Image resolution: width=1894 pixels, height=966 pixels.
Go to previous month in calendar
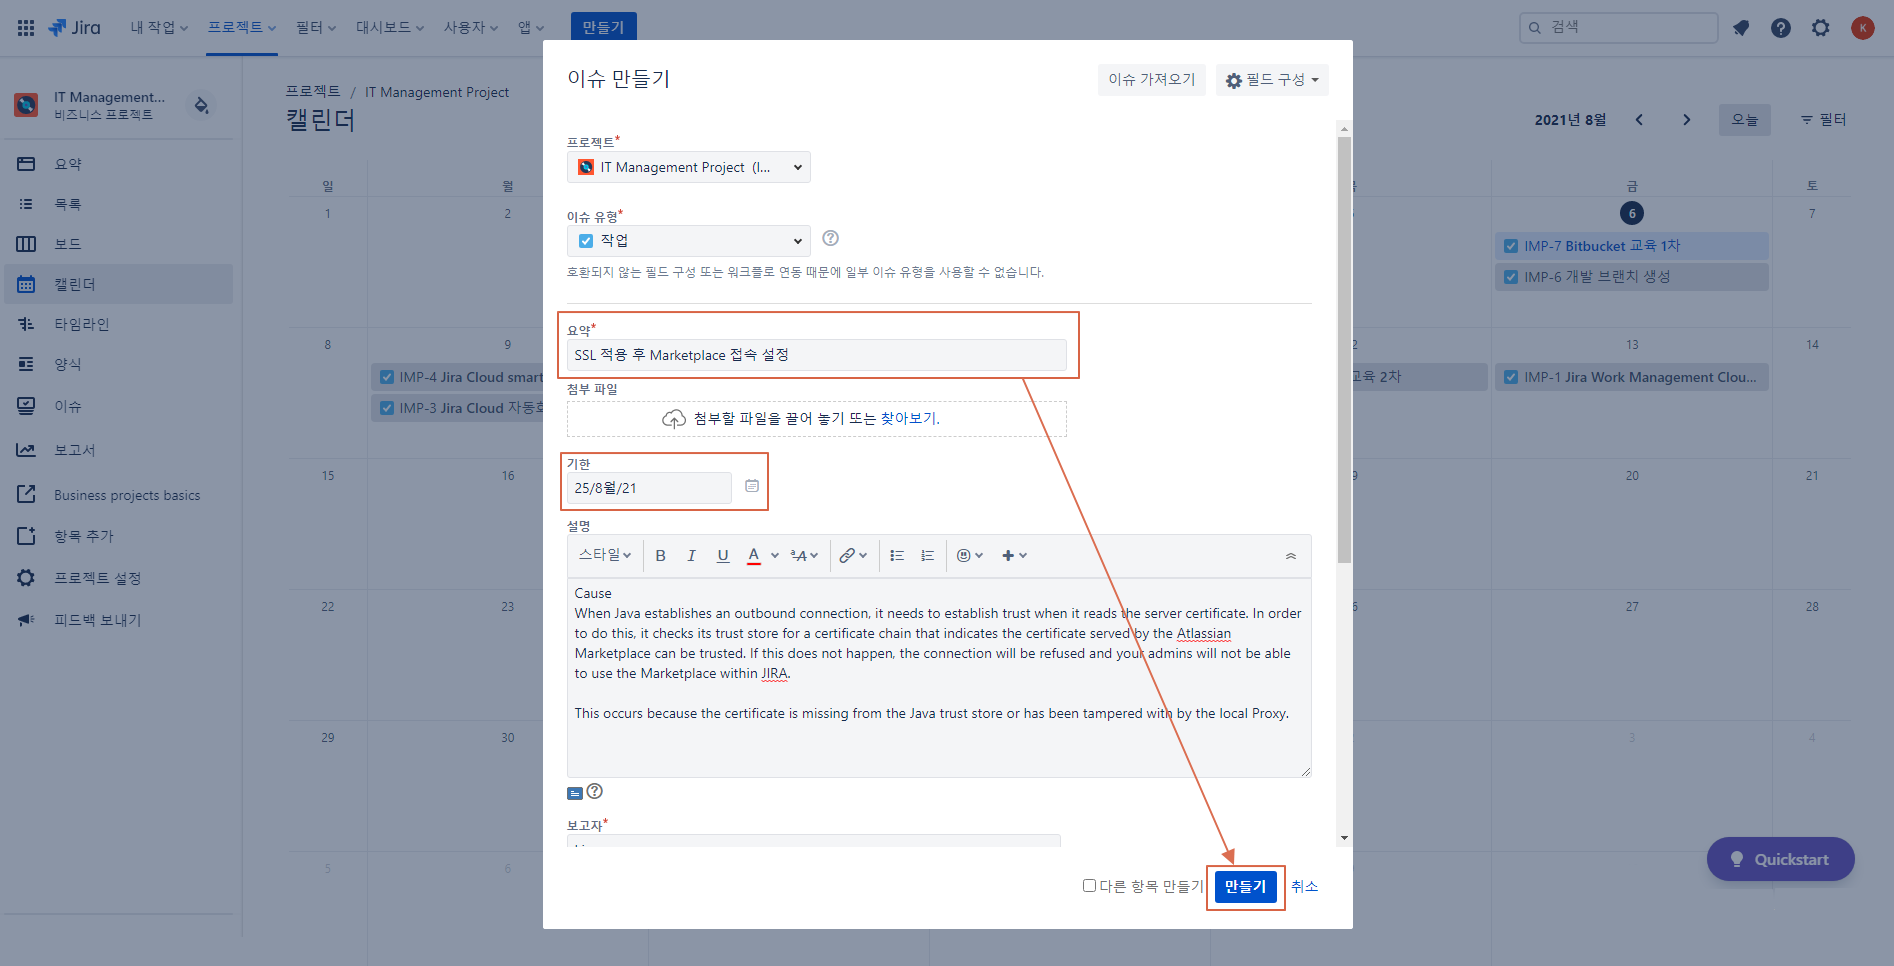point(1639,120)
